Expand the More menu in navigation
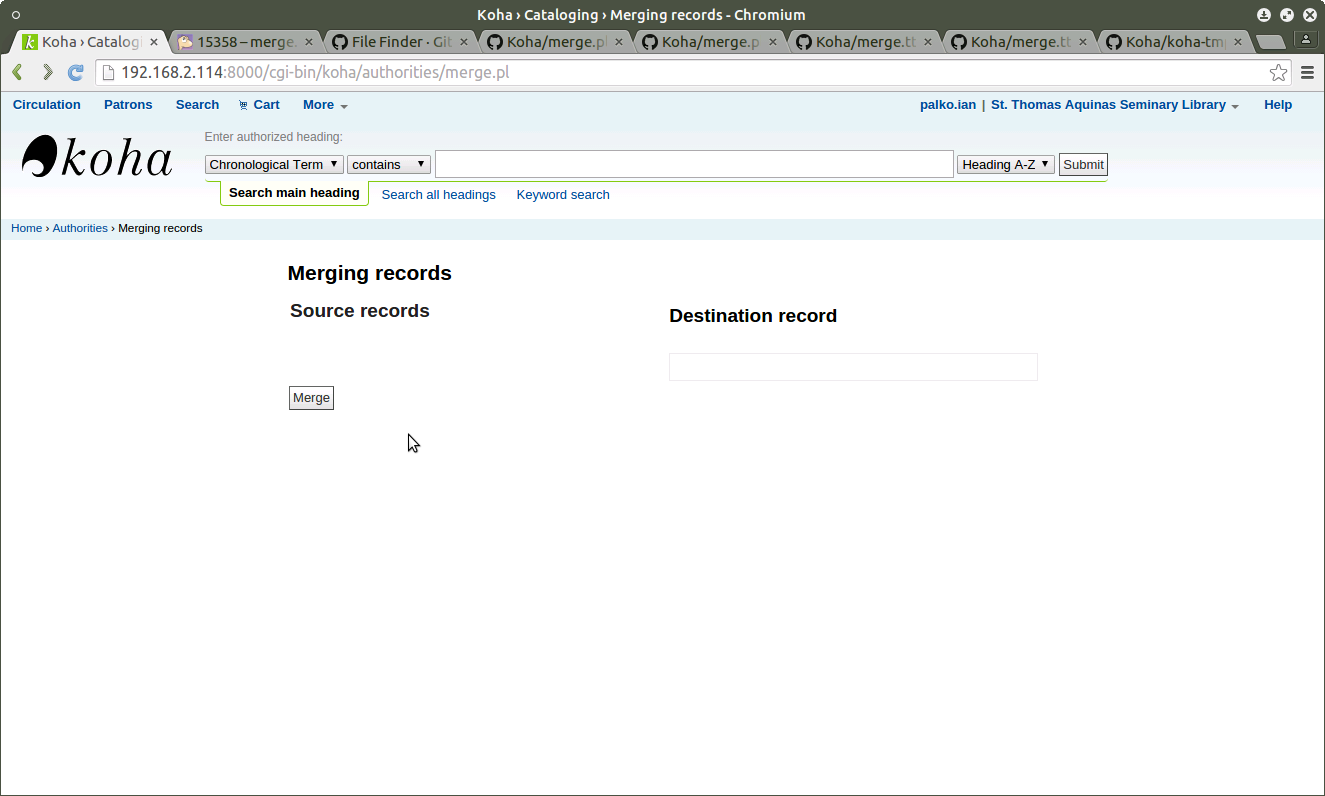Image resolution: width=1325 pixels, height=796 pixels. click(325, 105)
